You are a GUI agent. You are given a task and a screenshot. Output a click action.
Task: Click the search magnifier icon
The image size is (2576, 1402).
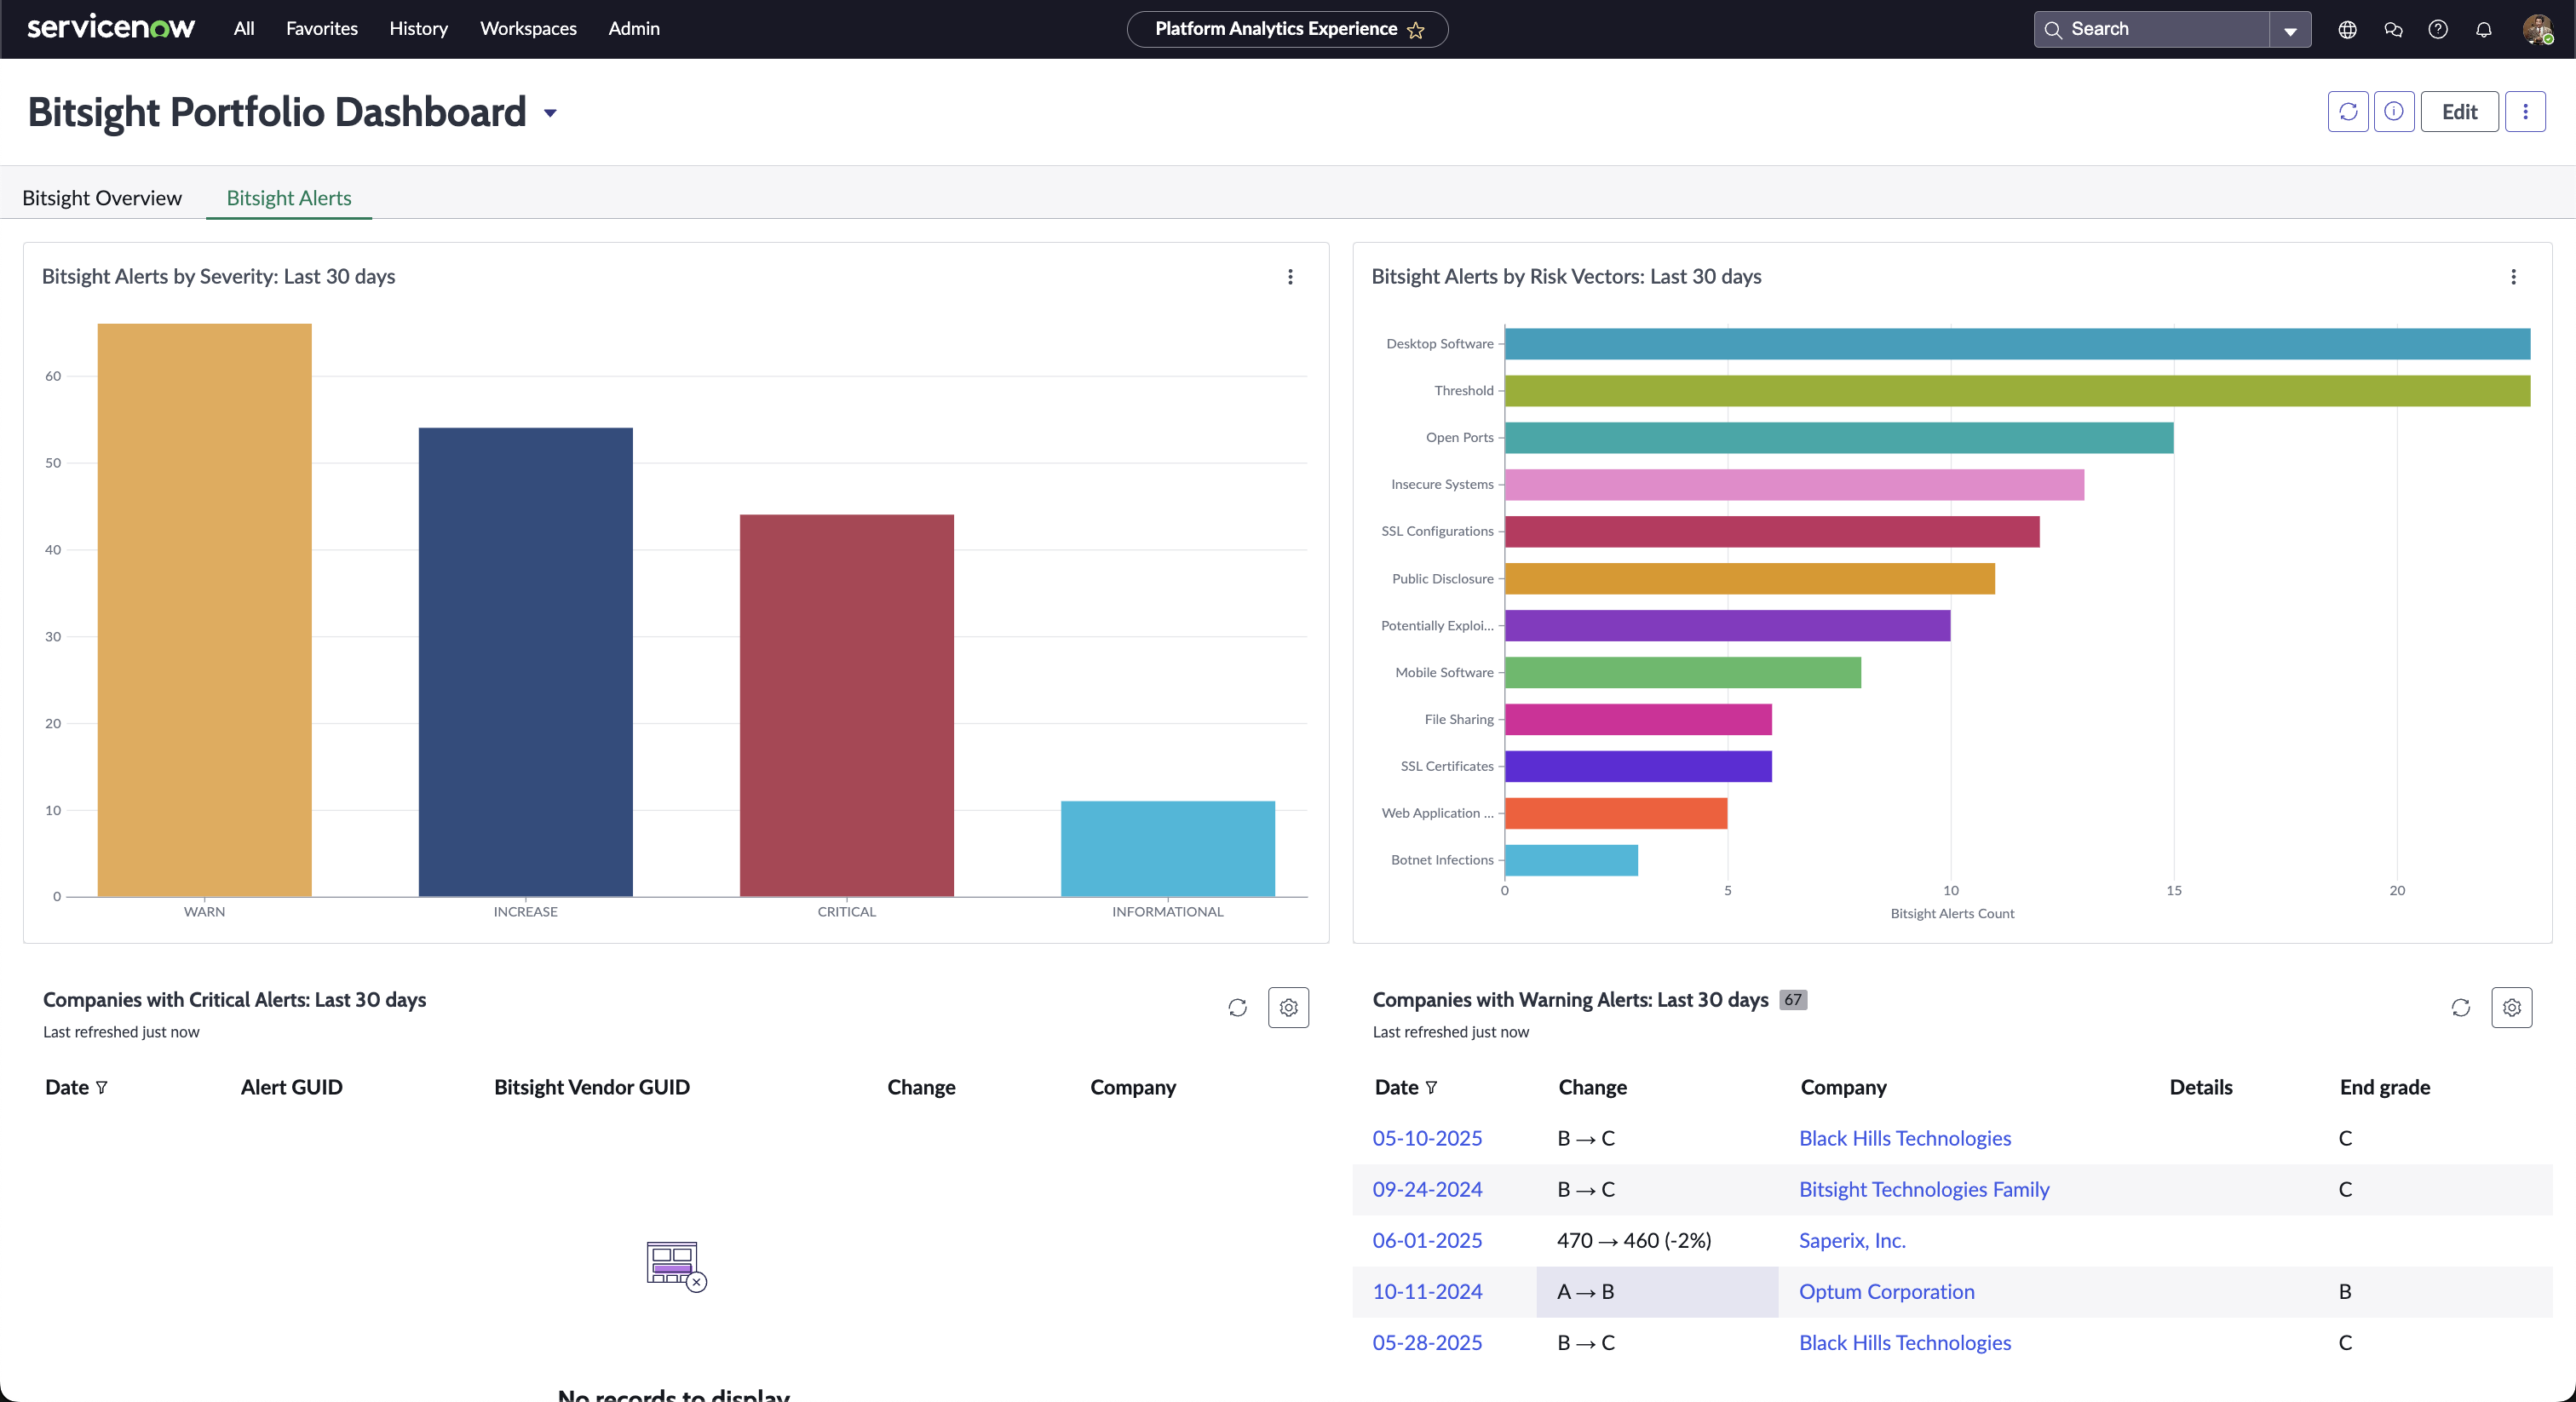tap(2053, 29)
